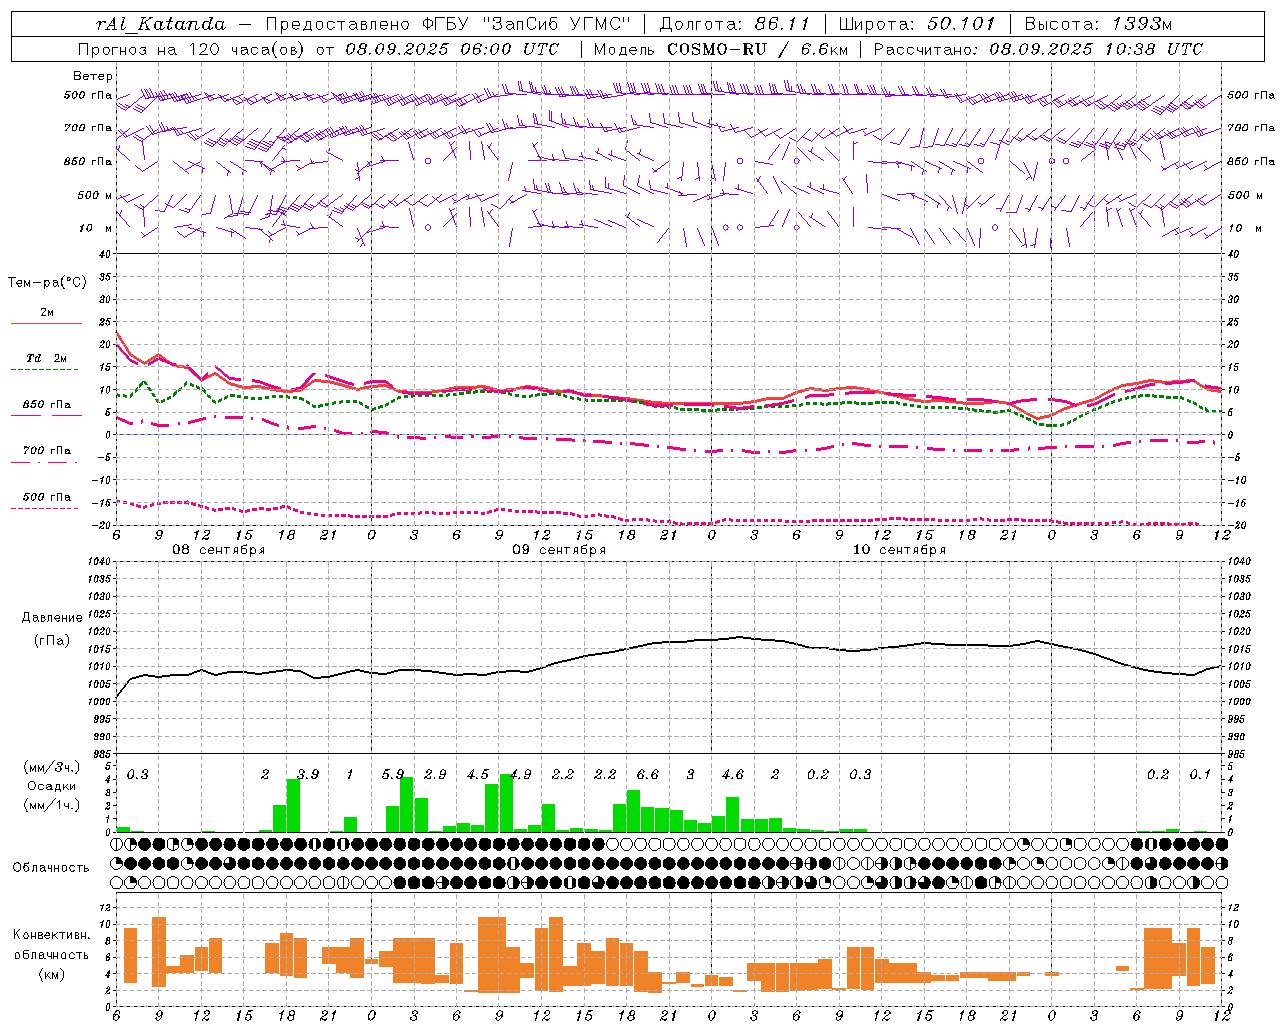Click the station name rAl_Katanda in the header
The height and width of the screenshot is (1024, 1280).
[161, 24]
